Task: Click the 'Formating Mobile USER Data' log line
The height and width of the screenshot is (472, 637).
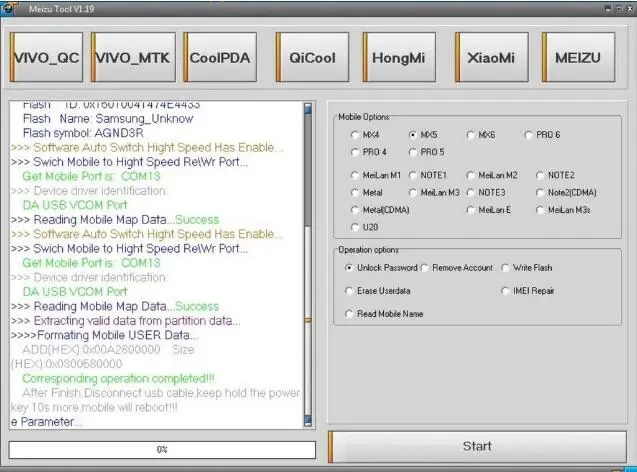Action: click(x=104, y=335)
